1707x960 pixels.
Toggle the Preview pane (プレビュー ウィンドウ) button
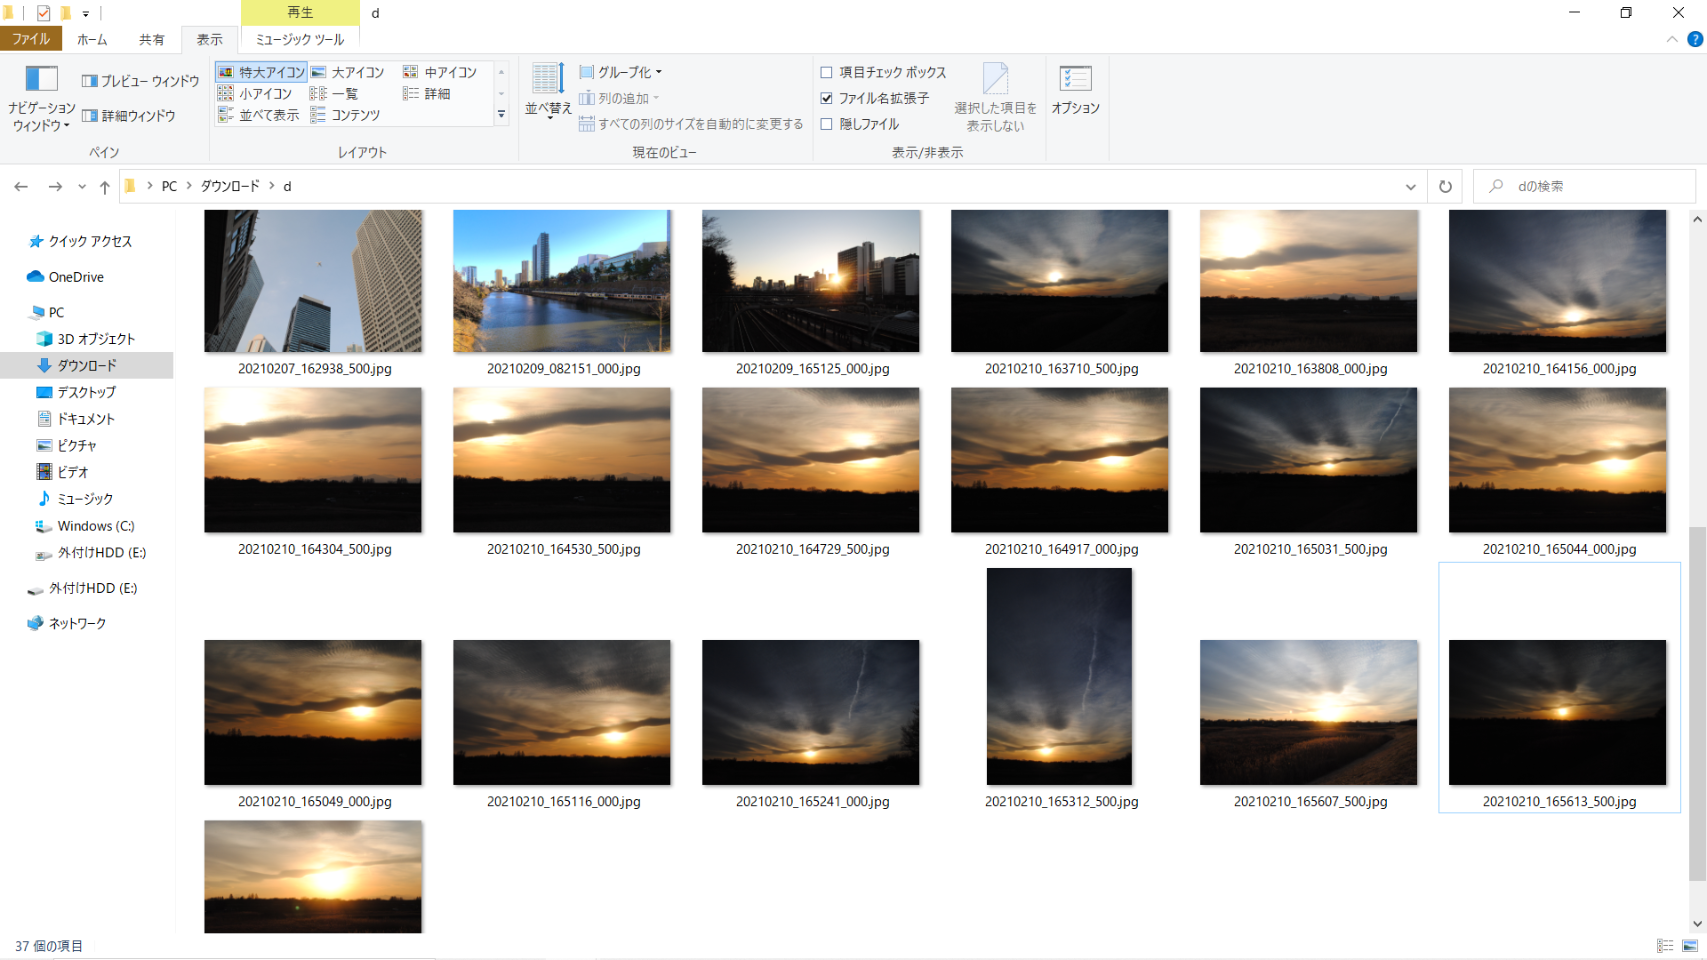pyautogui.click(x=141, y=81)
